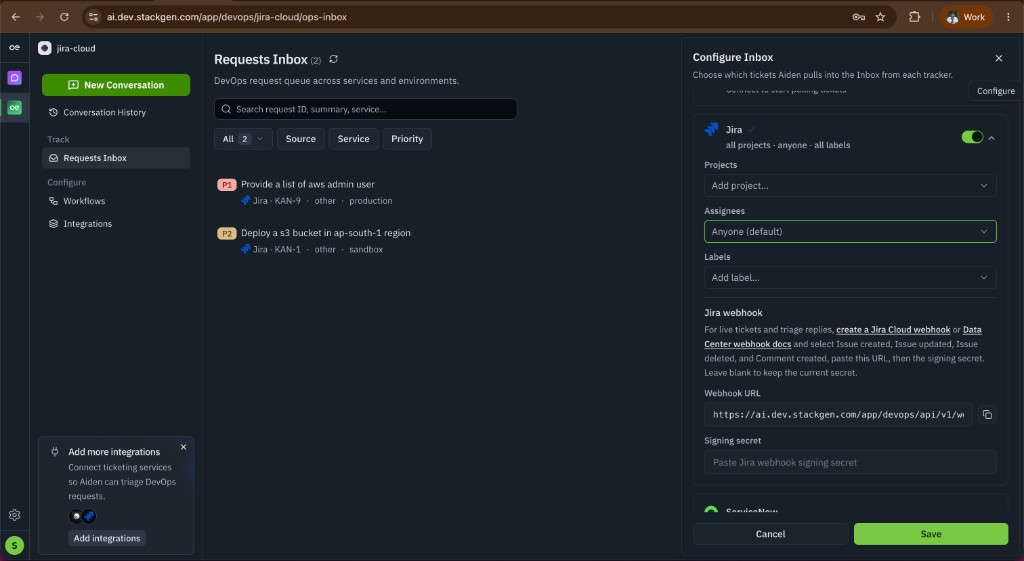Screen dimensions: 1024x561
Task: Open the Add project dropdown
Action: (x=850, y=185)
